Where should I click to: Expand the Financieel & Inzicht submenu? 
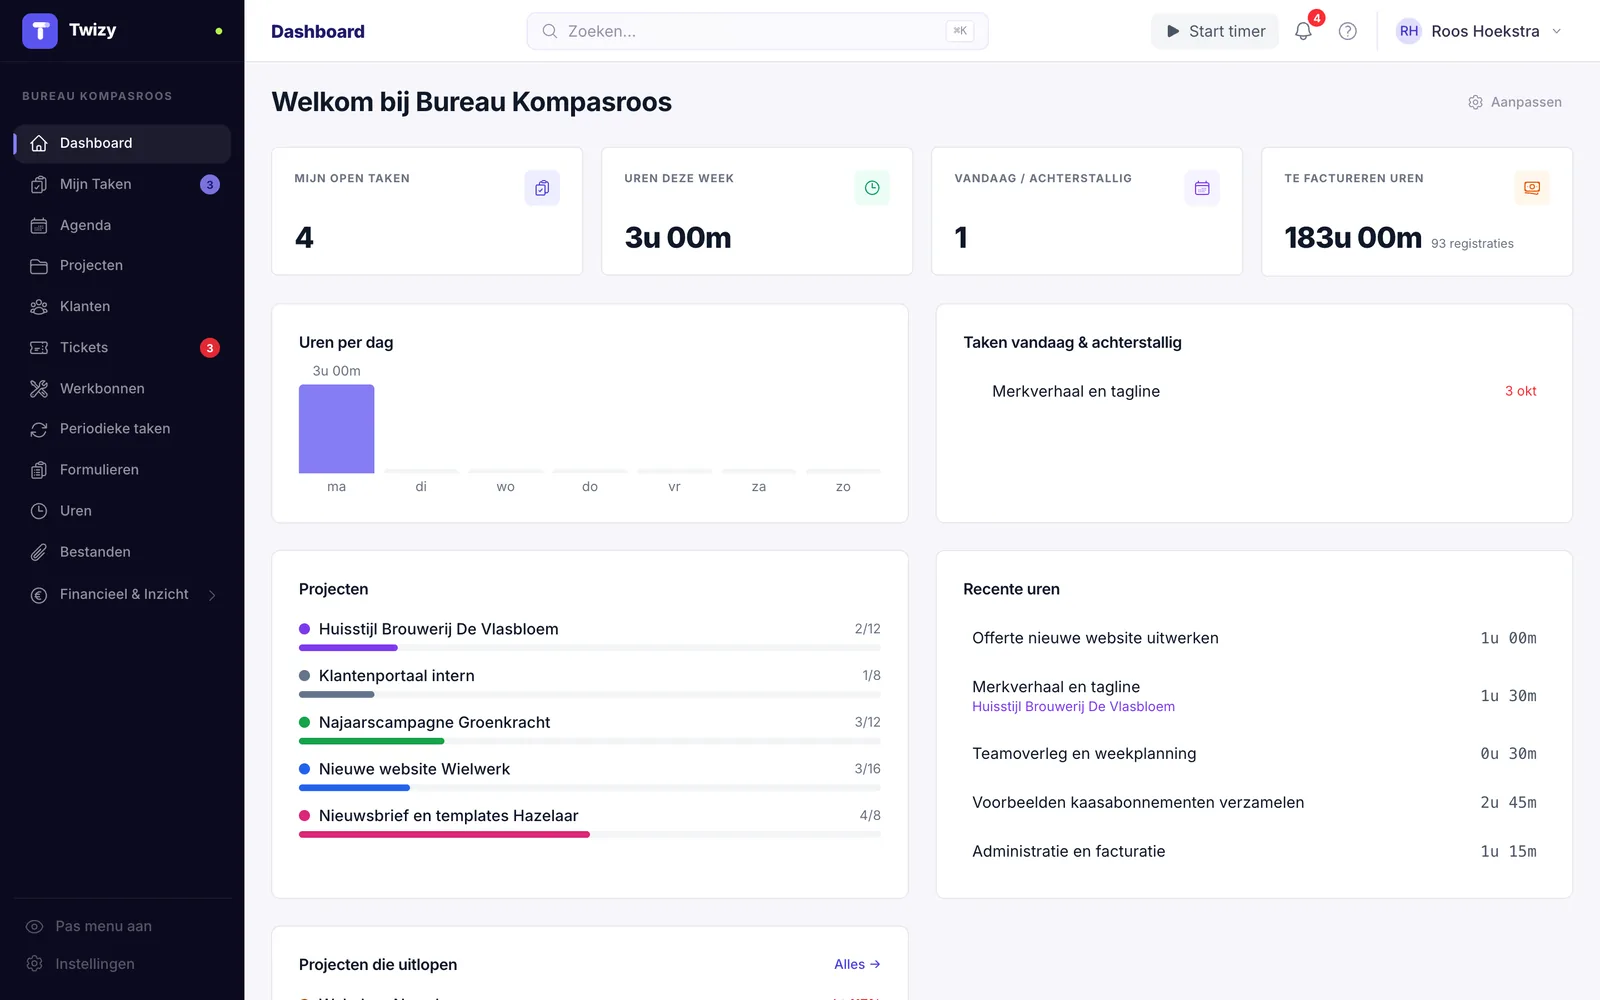tap(122, 594)
